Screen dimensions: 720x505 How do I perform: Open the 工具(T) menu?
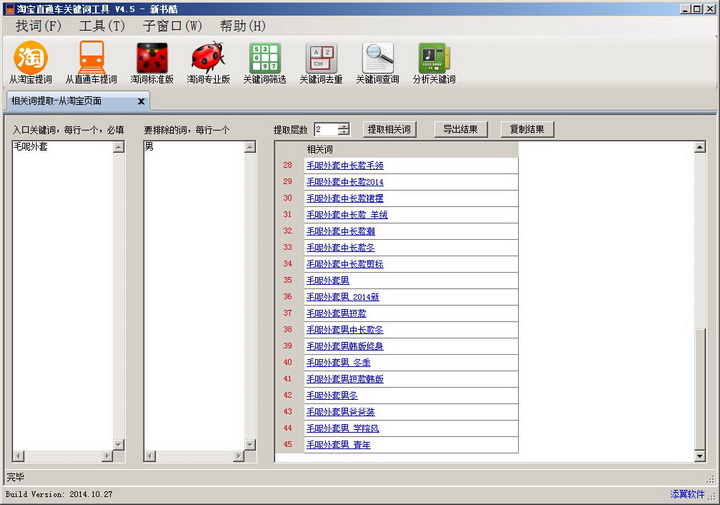click(102, 26)
